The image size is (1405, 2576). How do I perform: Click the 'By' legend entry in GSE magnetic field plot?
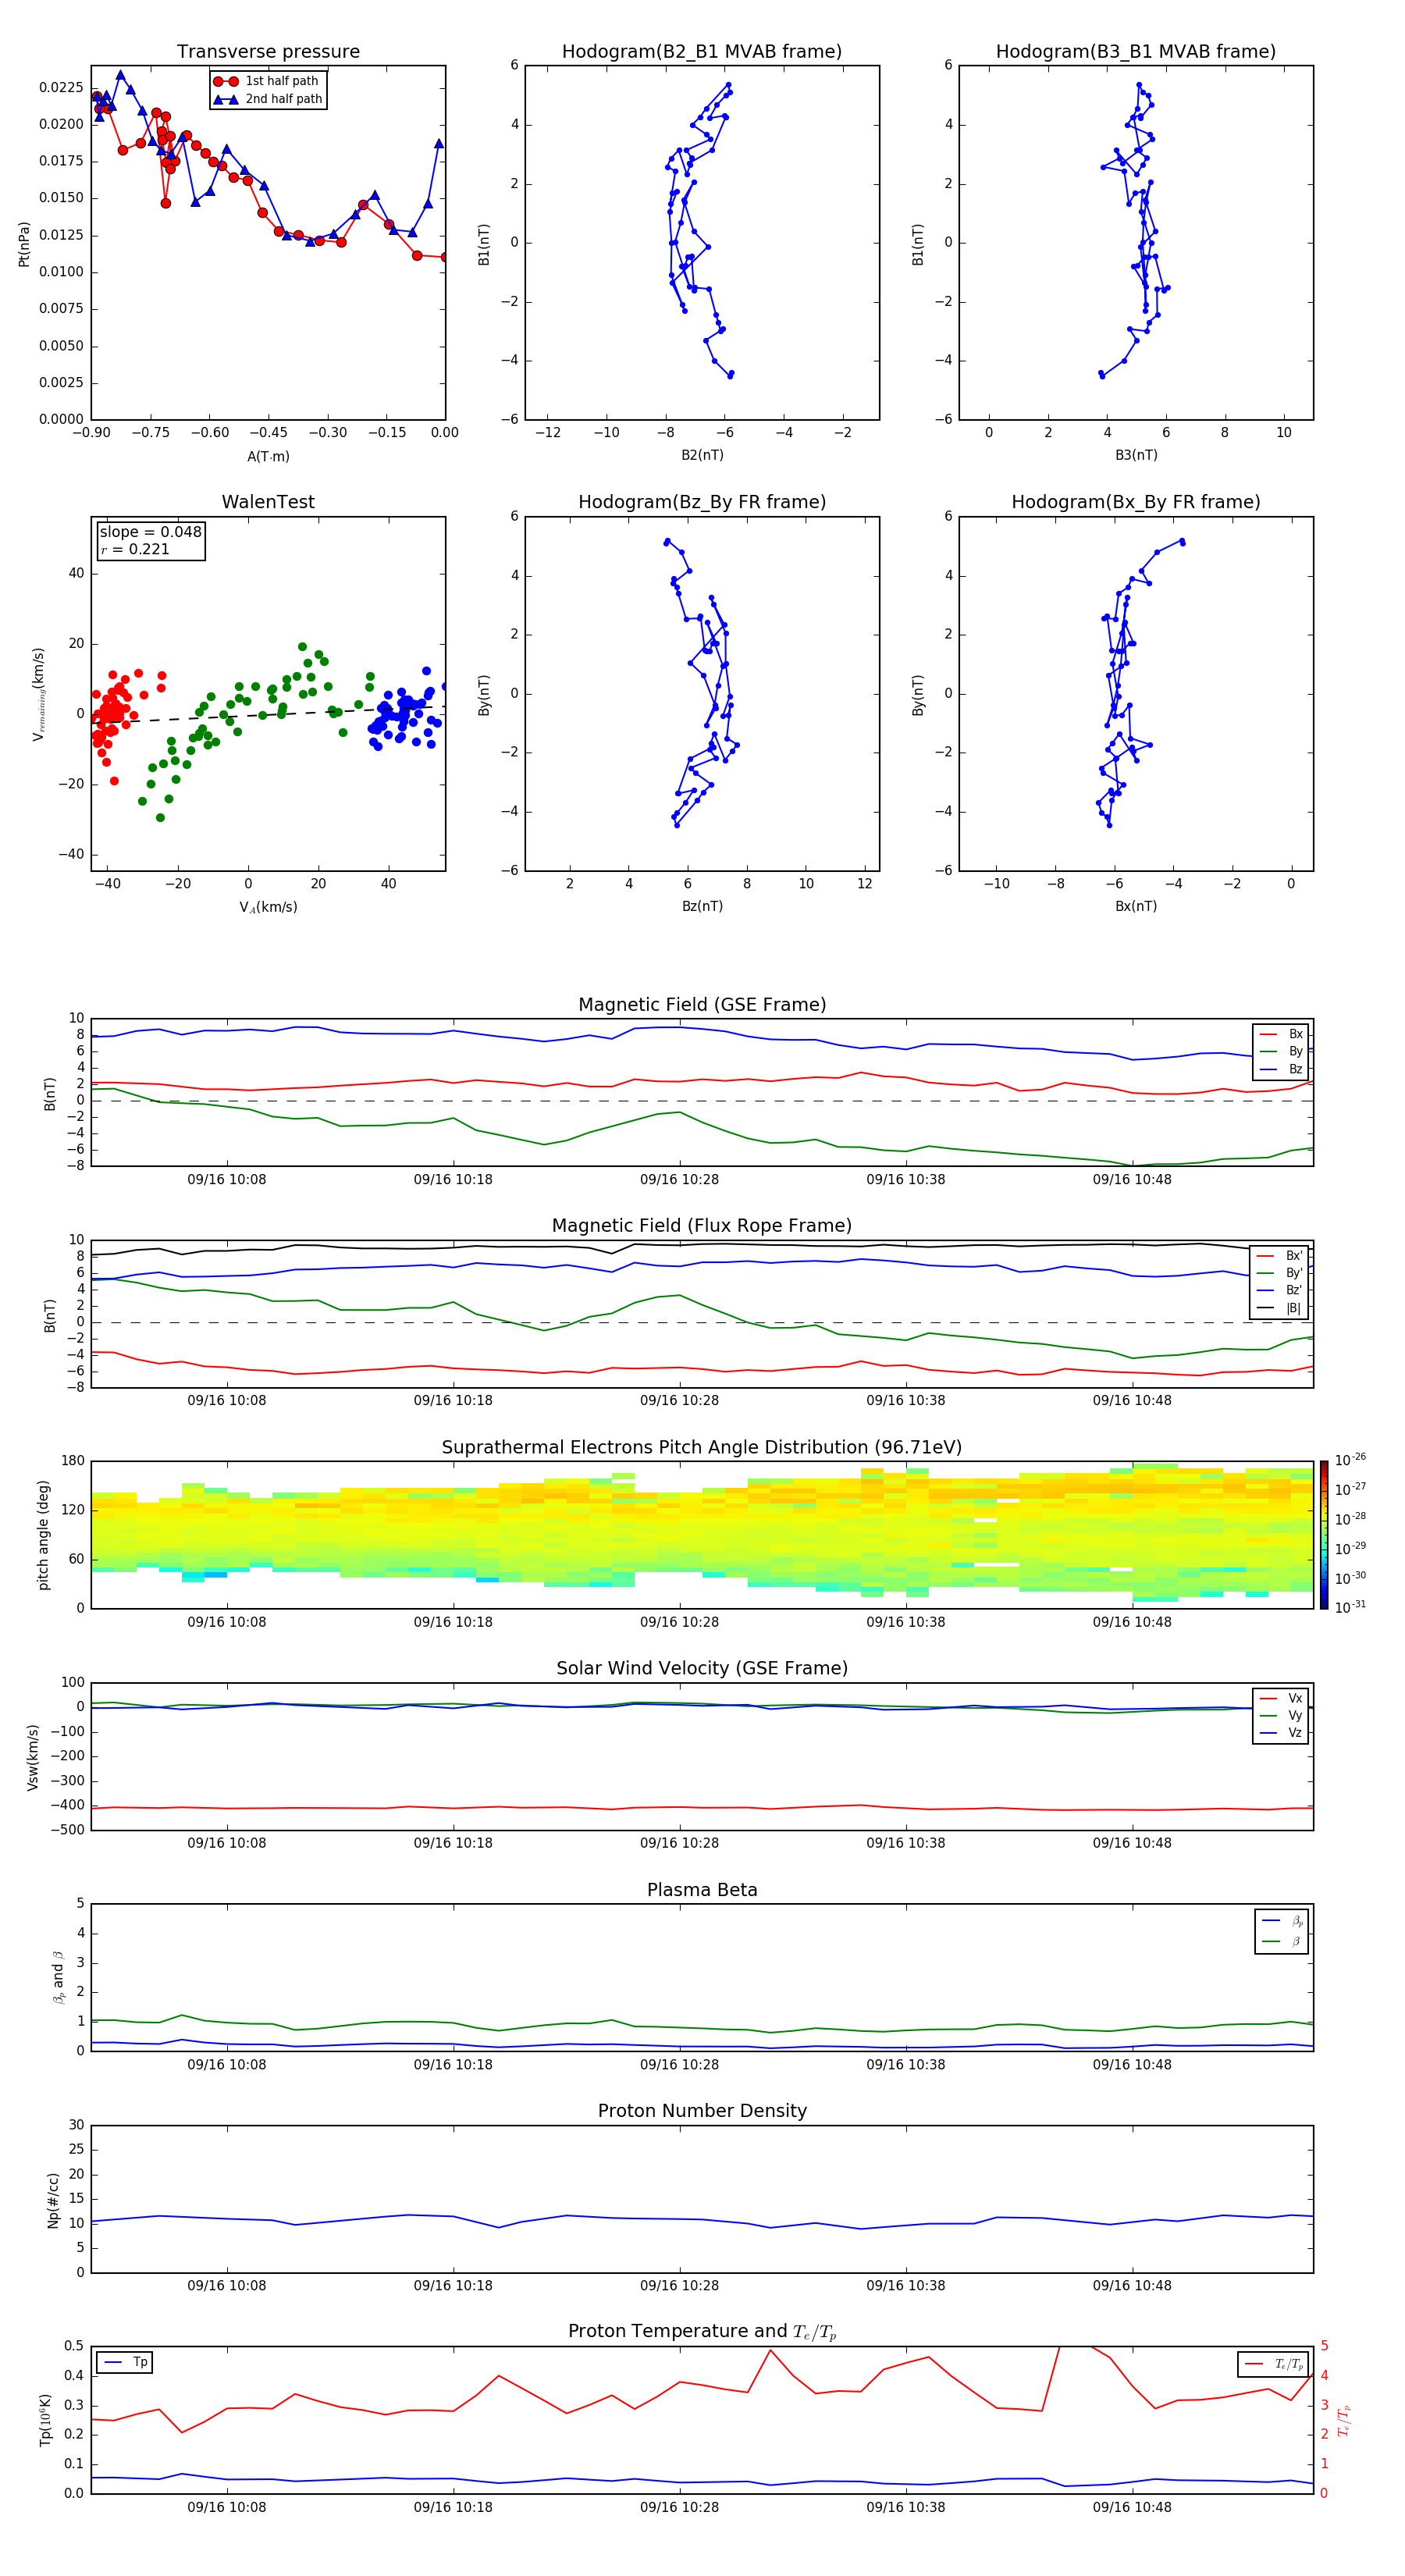[x=1282, y=1051]
